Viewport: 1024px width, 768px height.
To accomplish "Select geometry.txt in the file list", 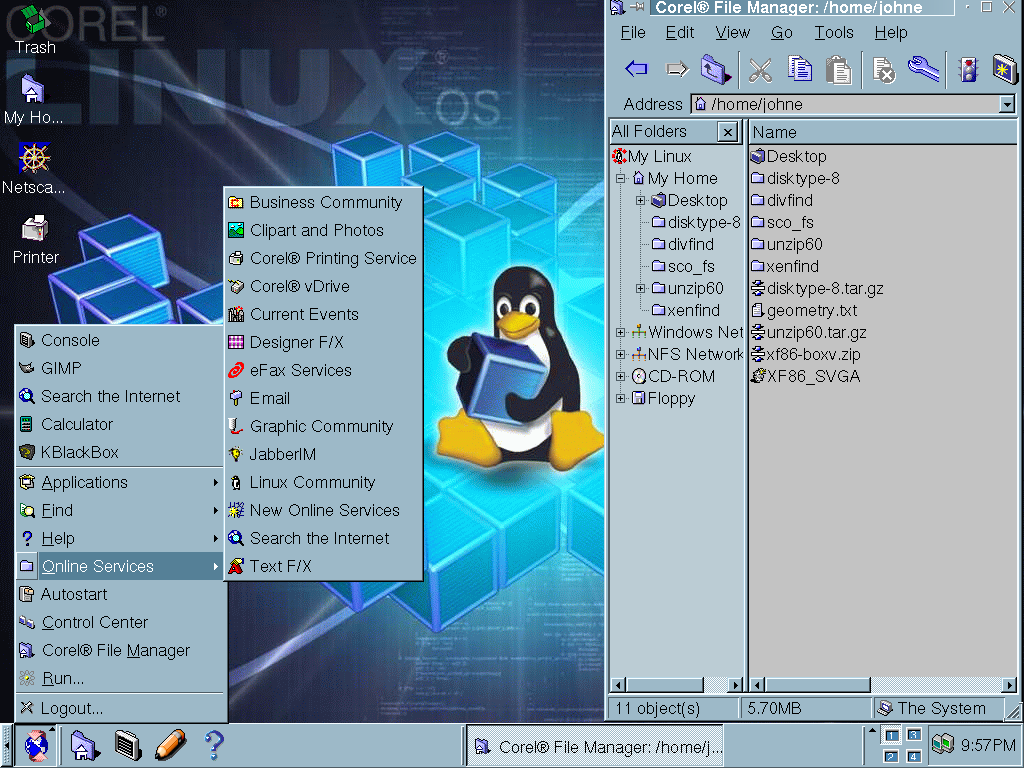I will click(811, 310).
